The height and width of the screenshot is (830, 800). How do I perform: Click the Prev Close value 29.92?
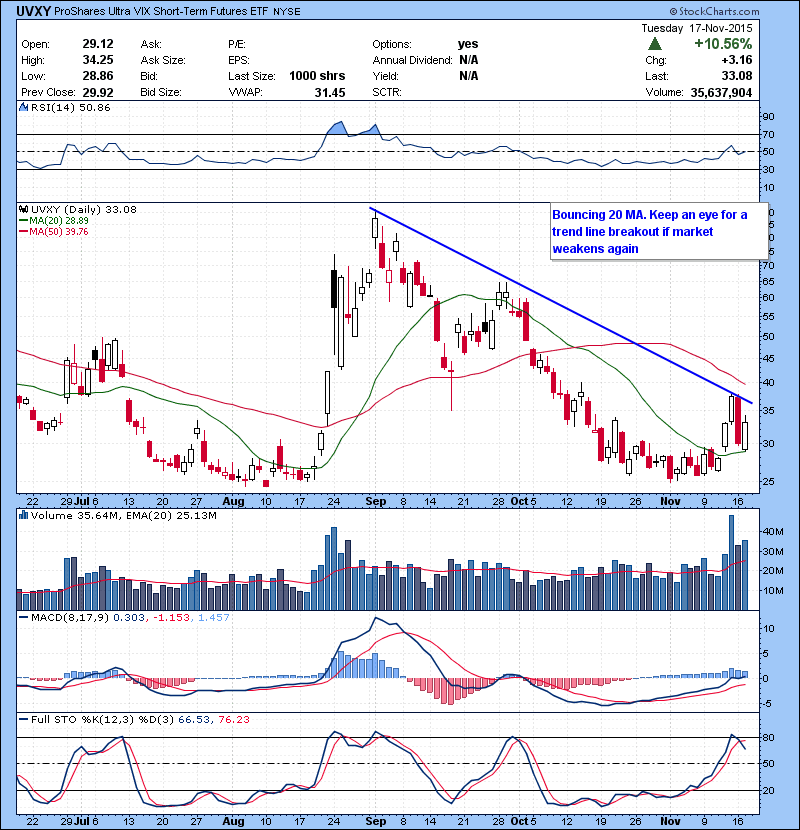(98, 92)
